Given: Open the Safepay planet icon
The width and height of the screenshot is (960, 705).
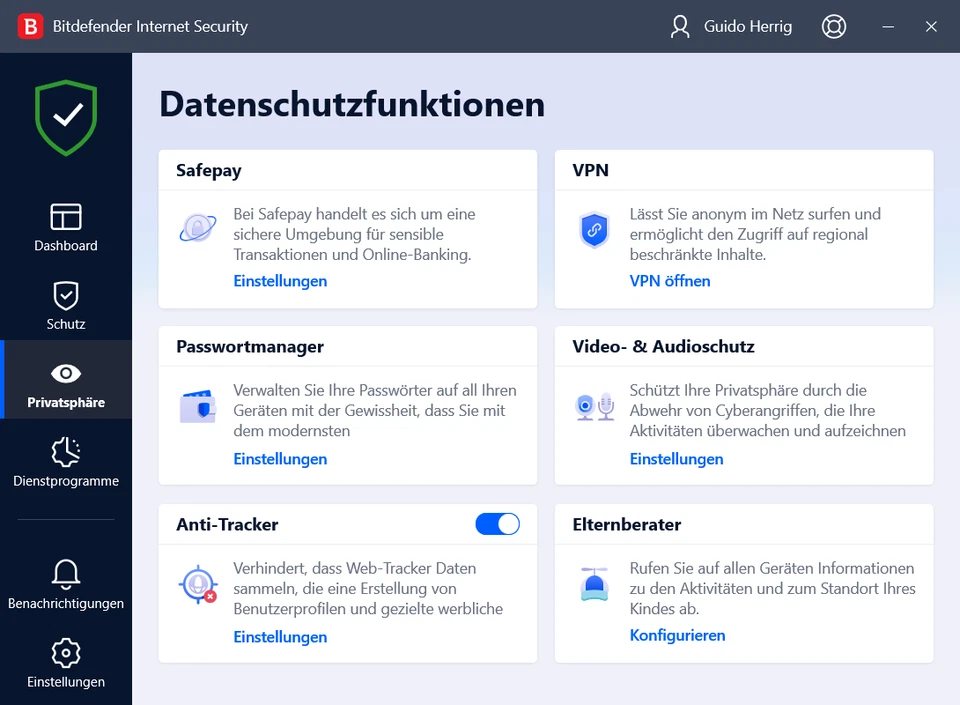Looking at the screenshot, I should point(198,228).
